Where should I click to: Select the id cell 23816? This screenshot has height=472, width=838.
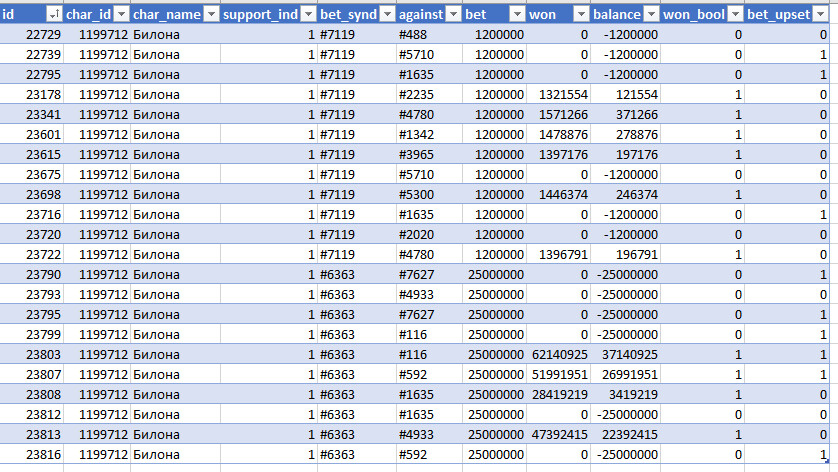coord(32,454)
